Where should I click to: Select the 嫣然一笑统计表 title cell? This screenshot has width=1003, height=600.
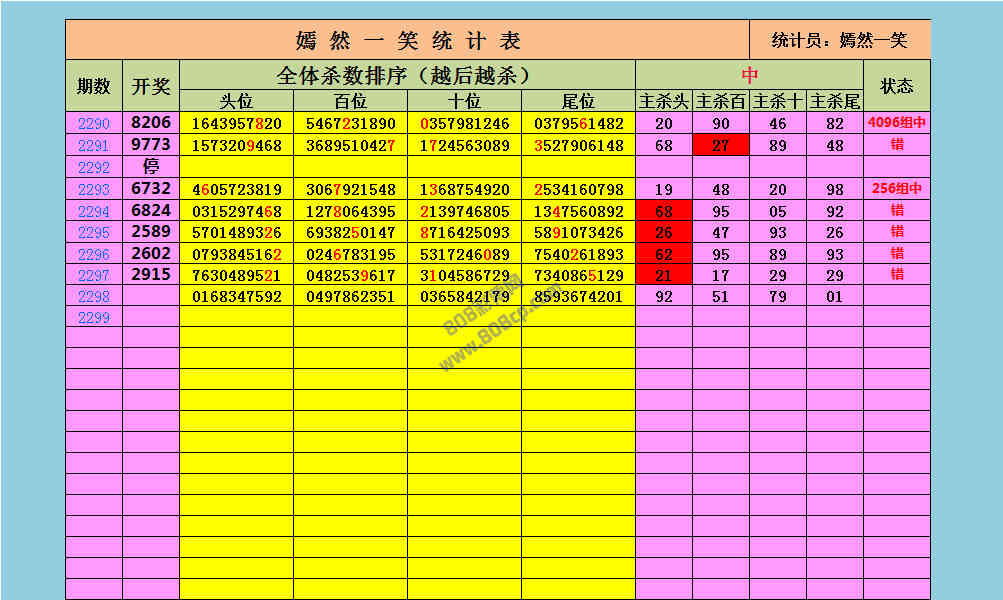407,40
